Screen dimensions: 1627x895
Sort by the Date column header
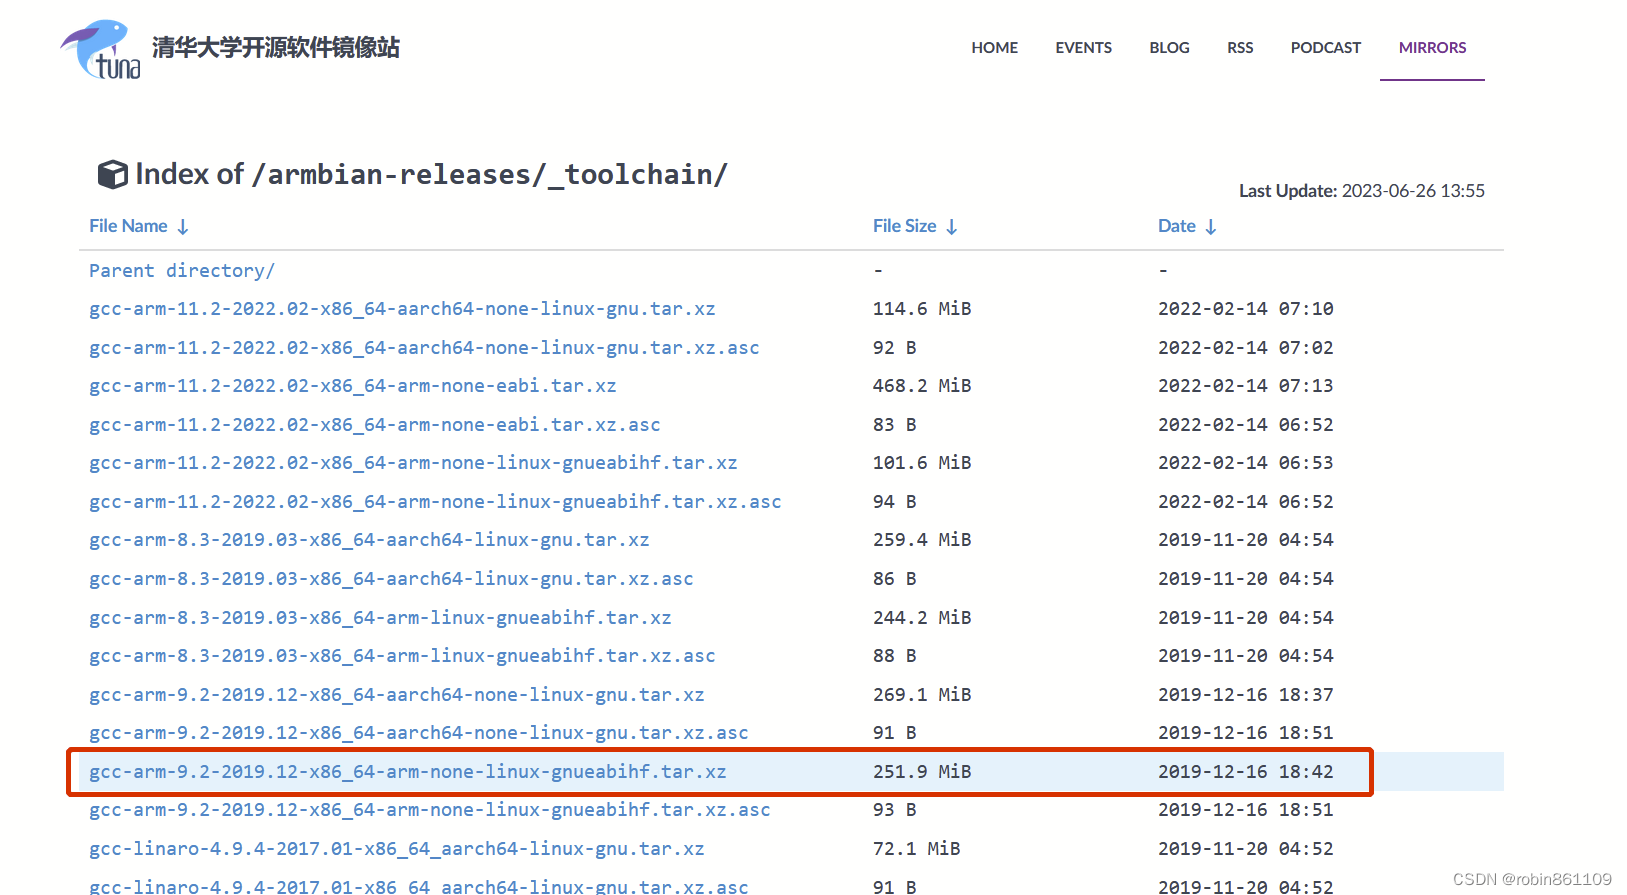click(x=1176, y=226)
